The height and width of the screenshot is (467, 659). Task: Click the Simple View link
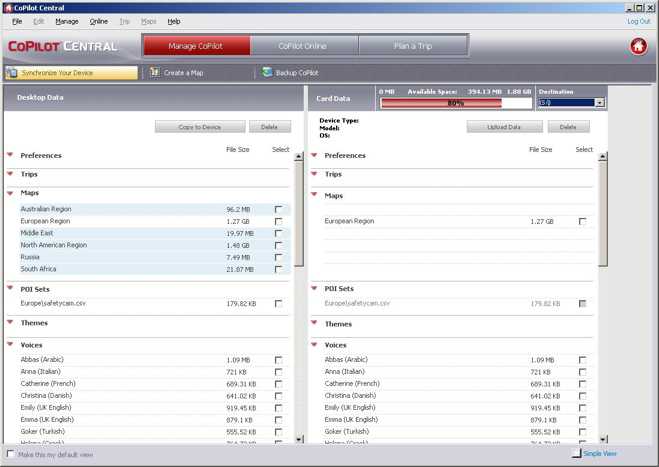point(600,454)
